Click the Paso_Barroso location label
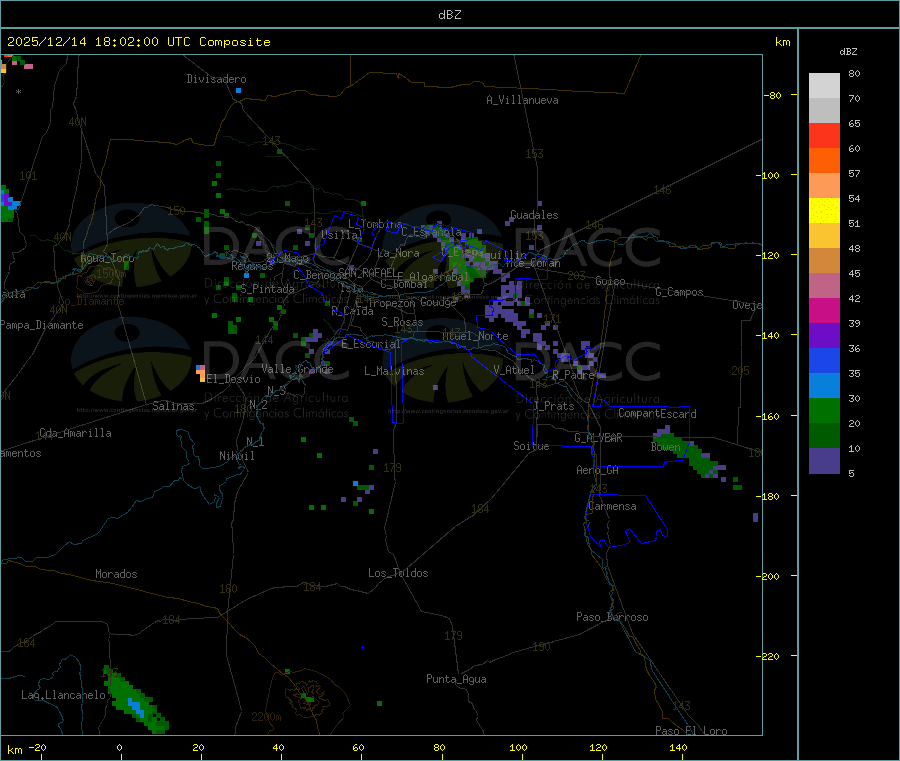The image size is (900, 761). tap(612, 617)
